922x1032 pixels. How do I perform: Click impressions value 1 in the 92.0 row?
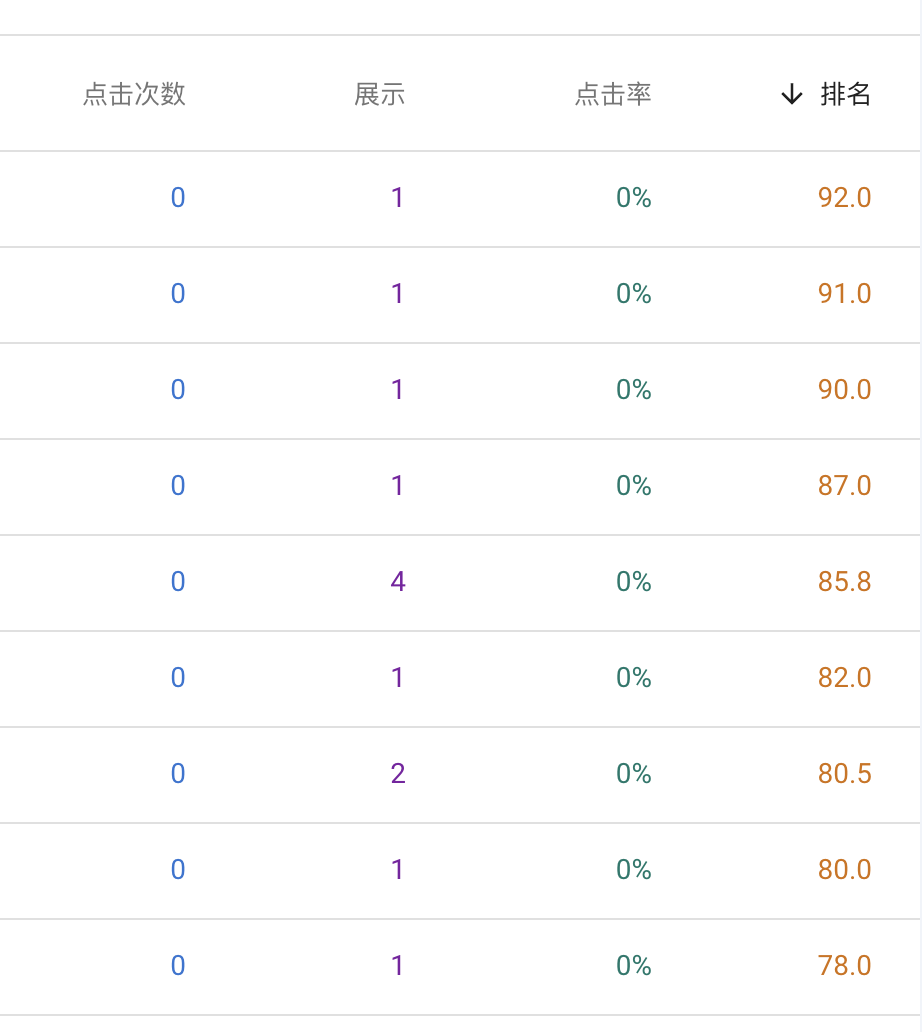[x=397, y=197]
